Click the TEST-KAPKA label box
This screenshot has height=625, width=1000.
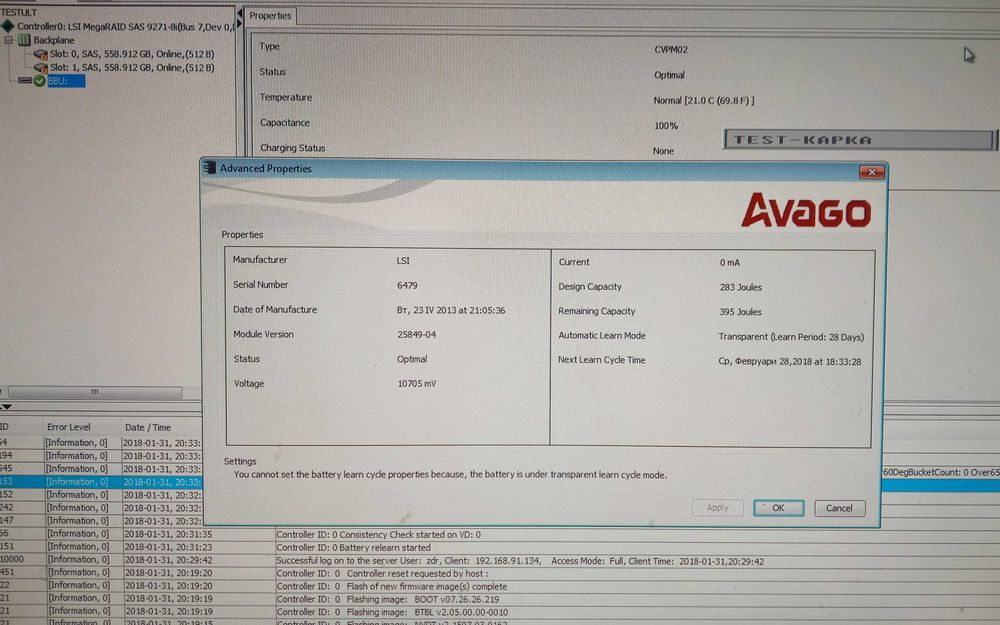point(858,140)
